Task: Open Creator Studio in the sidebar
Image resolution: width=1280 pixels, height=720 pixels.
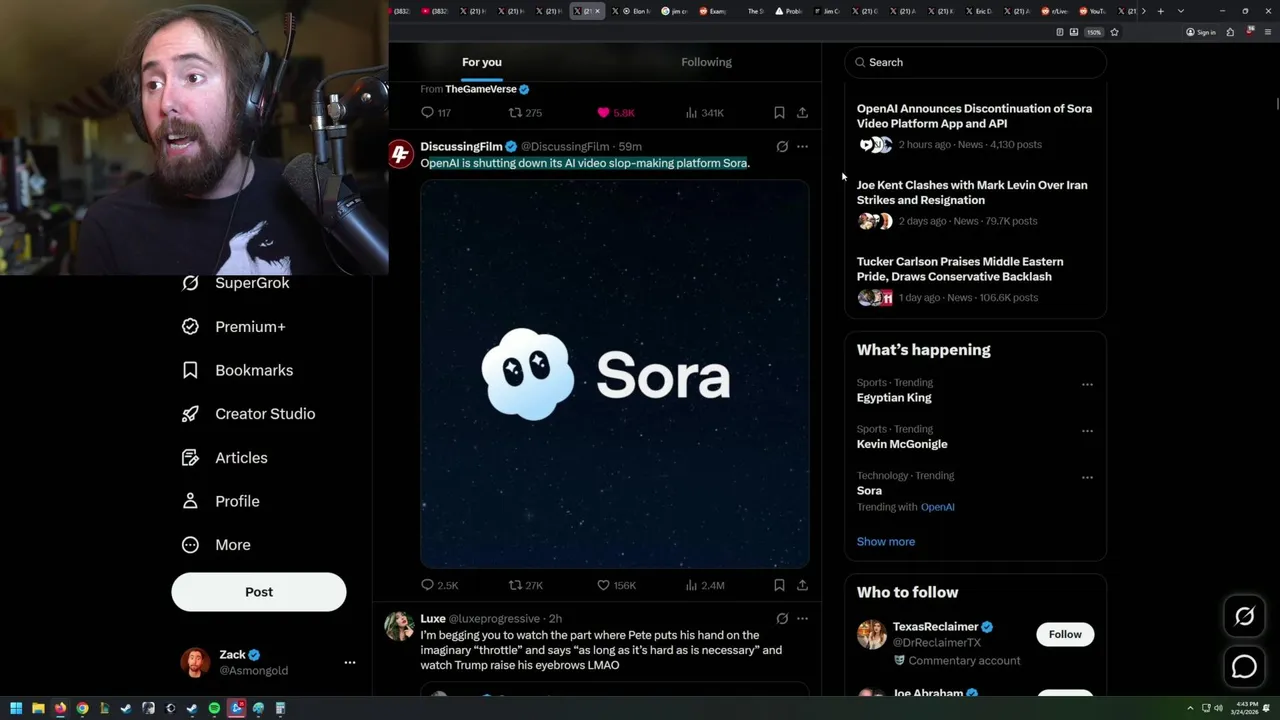Action: click(x=248, y=414)
